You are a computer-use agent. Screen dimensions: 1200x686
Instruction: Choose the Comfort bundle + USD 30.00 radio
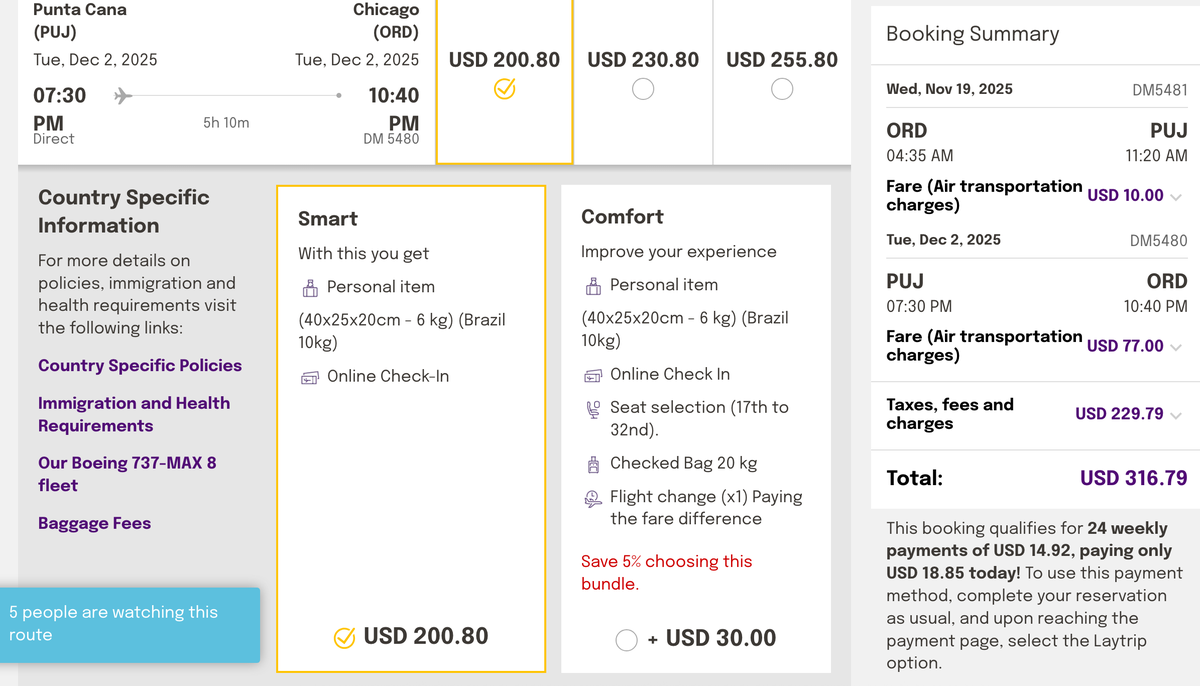tap(627, 640)
